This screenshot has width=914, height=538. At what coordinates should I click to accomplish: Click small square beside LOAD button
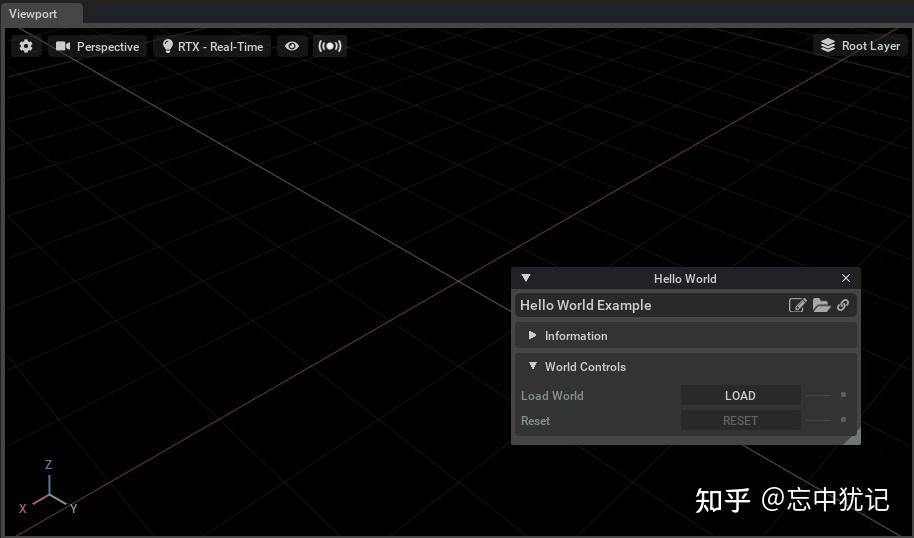coord(843,395)
